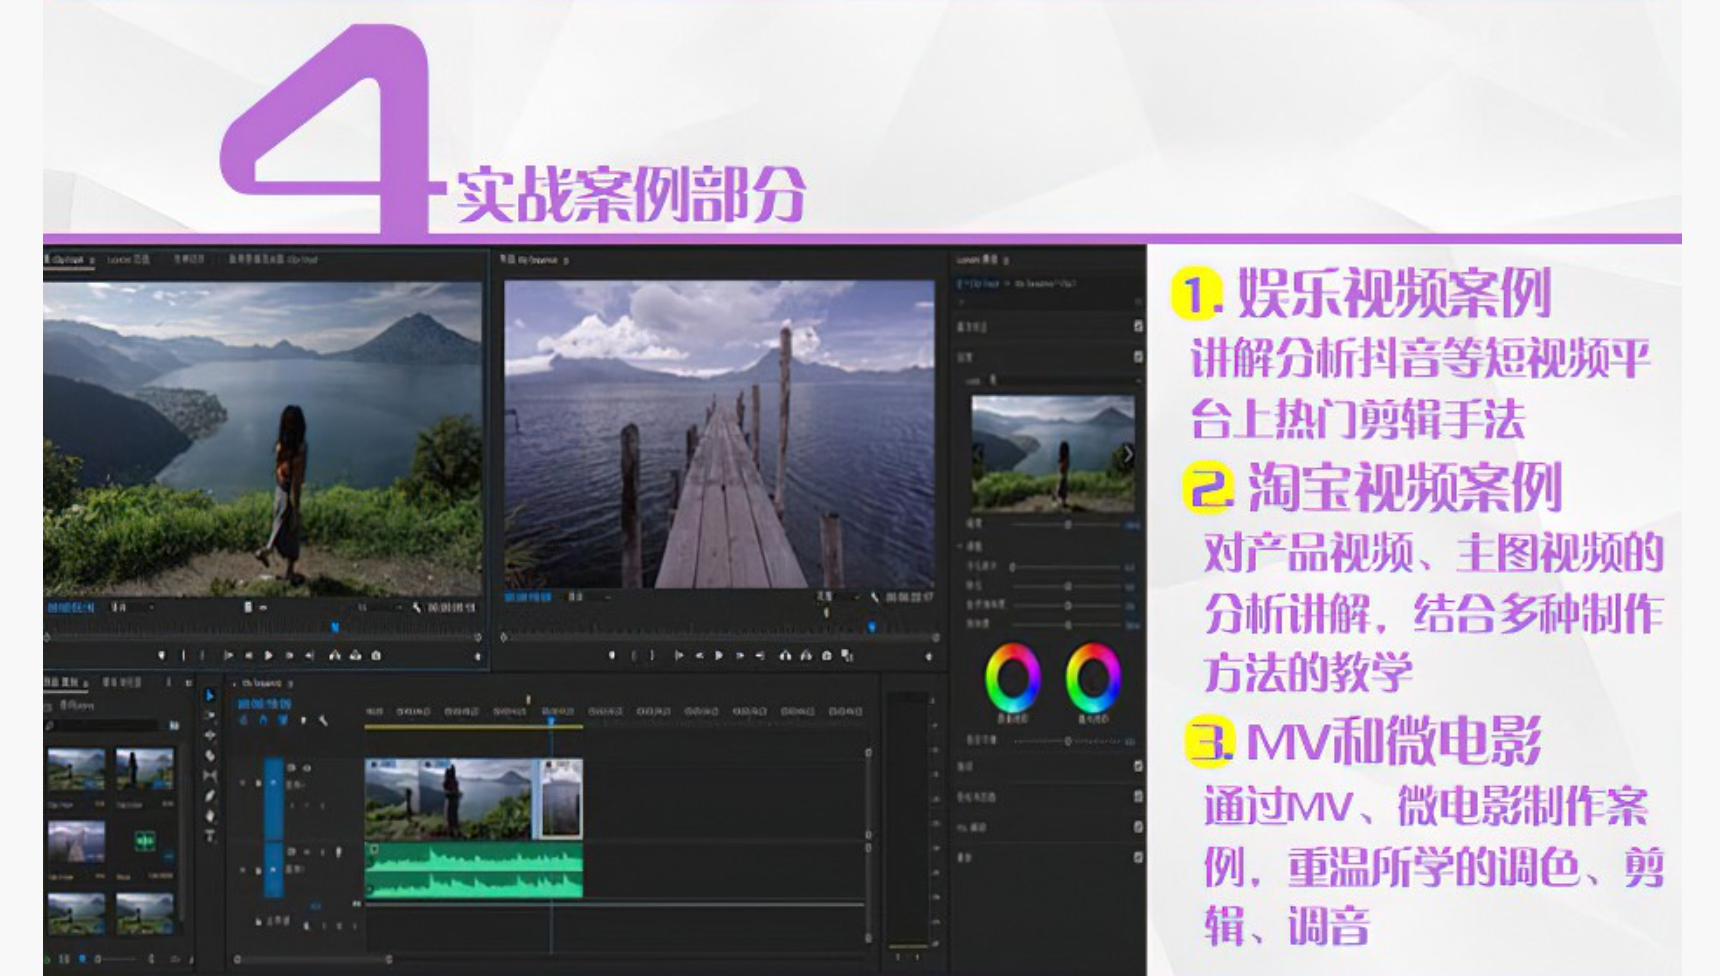Toggle HSL Secondary checkbox in Lumetri panel
The width and height of the screenshot is (1720, 976).
[1138, 827]
